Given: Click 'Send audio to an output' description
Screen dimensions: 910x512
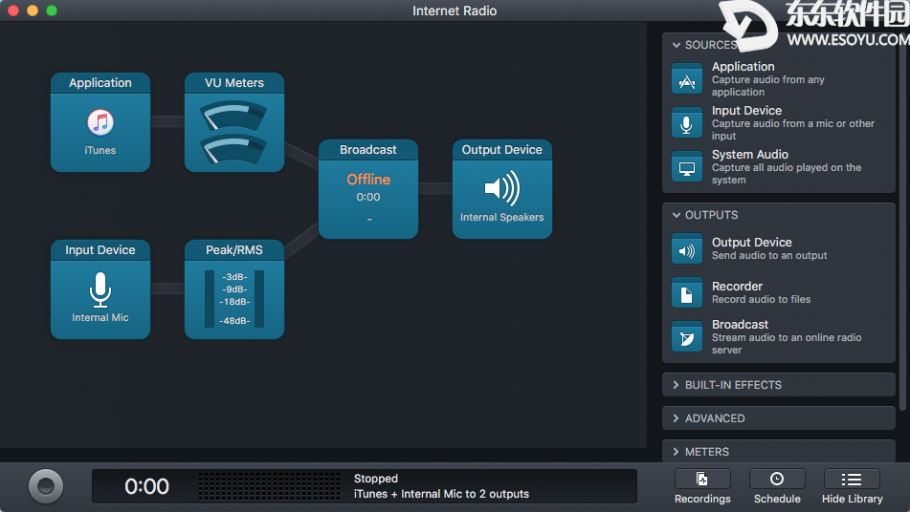Looking at the screenshot, I should [x=770, y=255].
